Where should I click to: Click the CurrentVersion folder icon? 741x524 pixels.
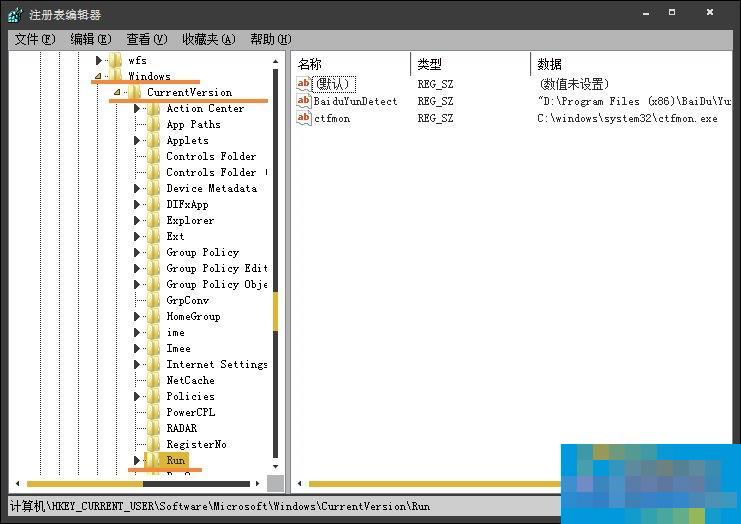pyautogui.click(x=135, y=92)
